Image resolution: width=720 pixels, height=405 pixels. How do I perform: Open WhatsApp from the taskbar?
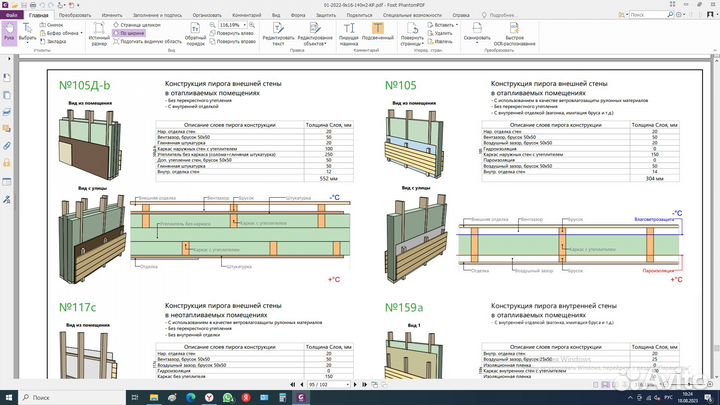(227, 397)
